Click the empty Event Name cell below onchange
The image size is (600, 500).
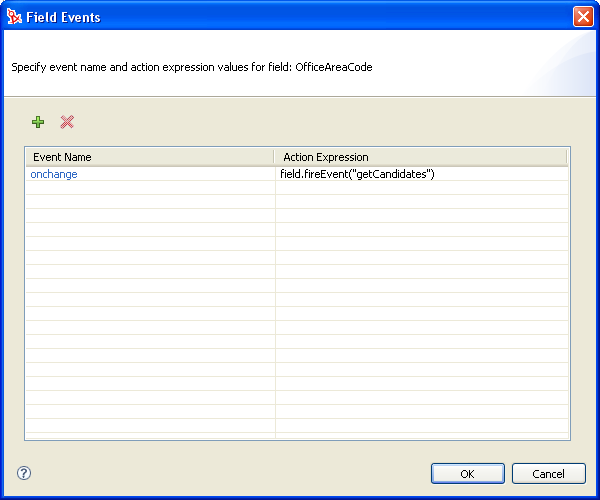(x=150, y=188)
